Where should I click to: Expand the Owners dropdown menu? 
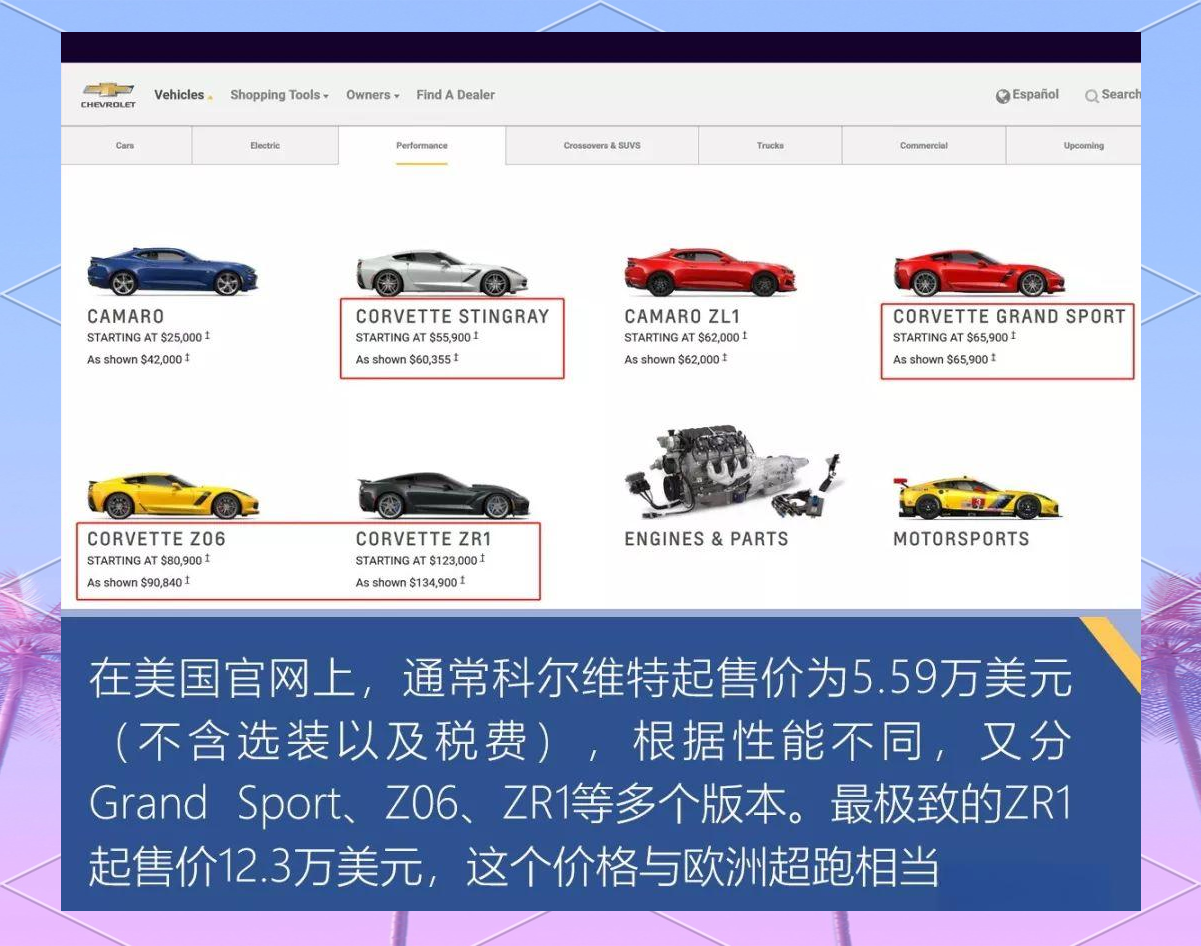pos(373,95)
